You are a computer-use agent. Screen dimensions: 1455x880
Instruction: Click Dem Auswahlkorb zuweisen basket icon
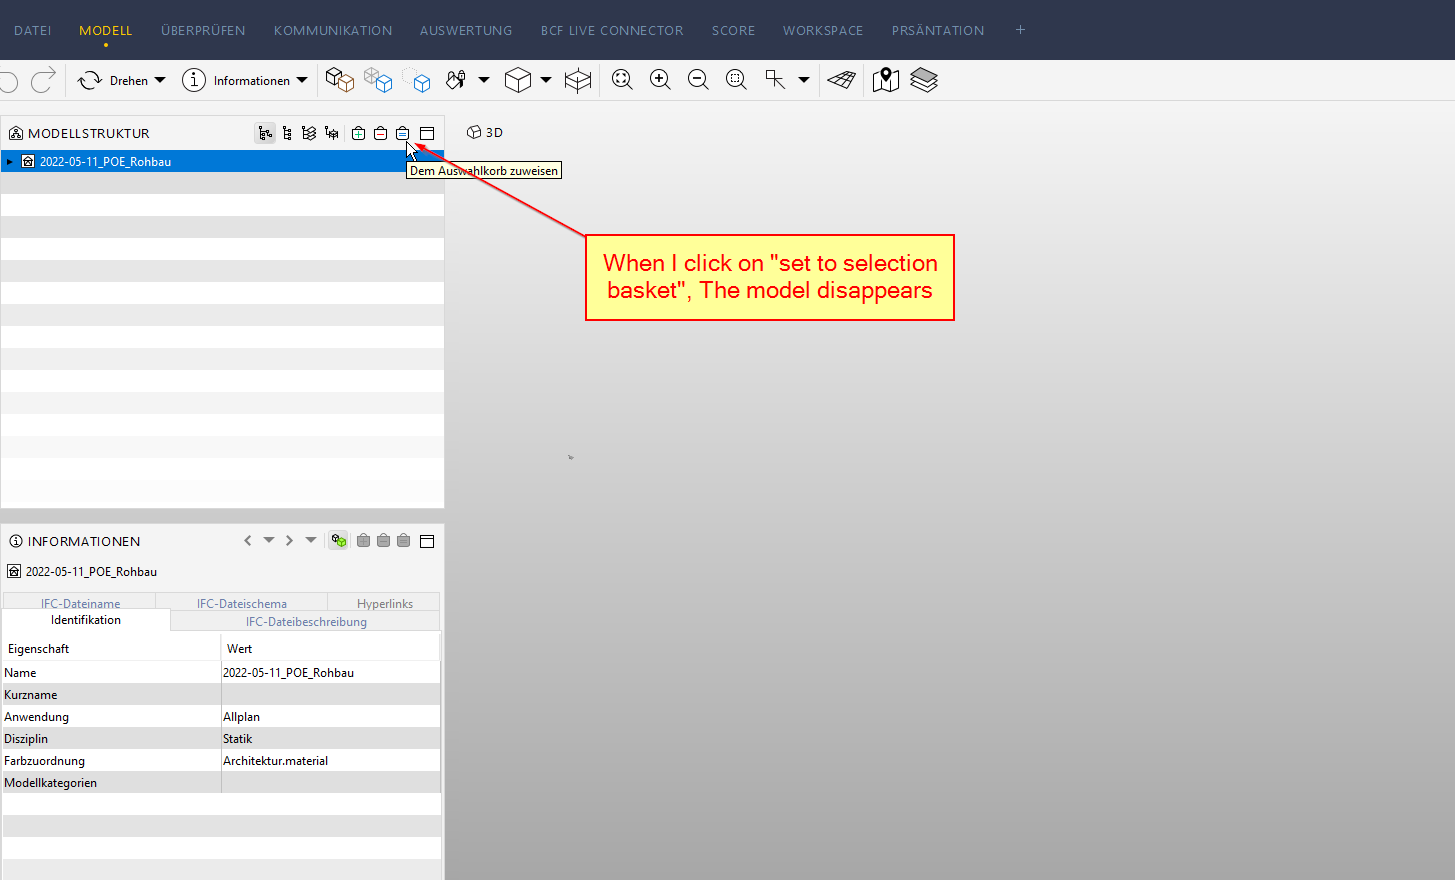coord(402,133)
